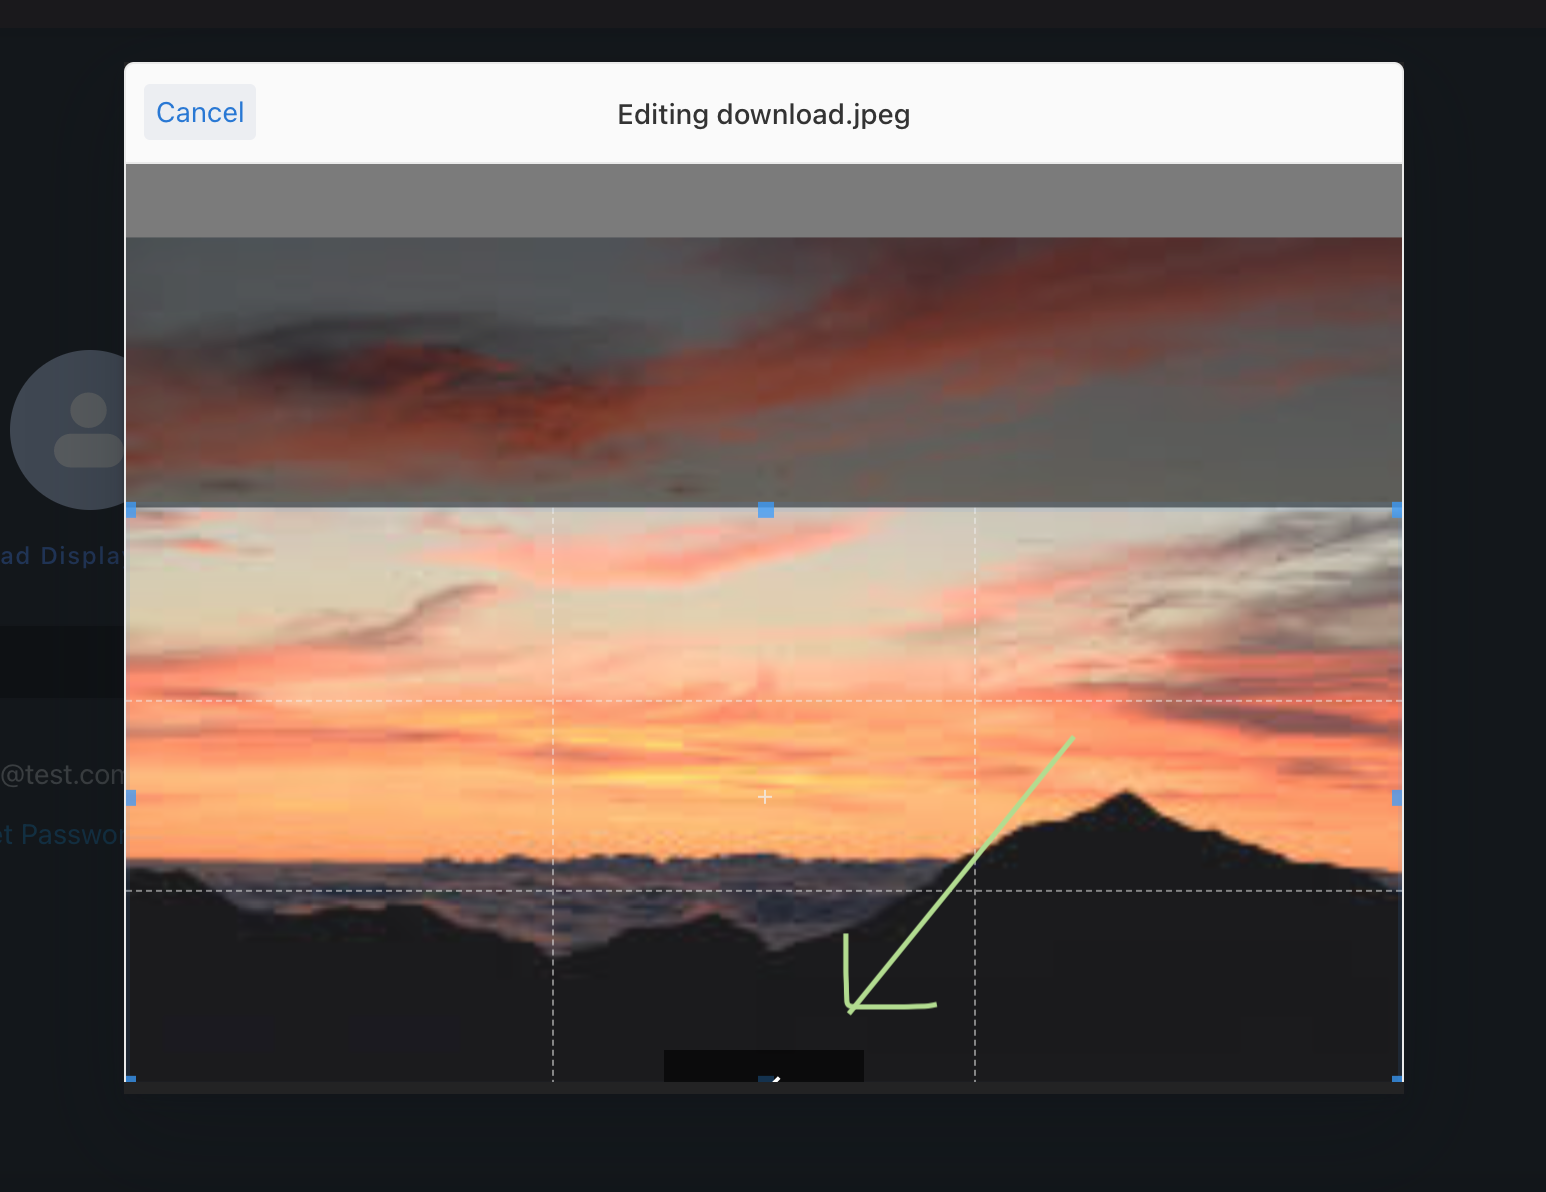Image resolution: width=1546 pixels, height=1192 pixels.
Task: Click the partially hidden Reset Password link
Action: [x=62, y=834]
